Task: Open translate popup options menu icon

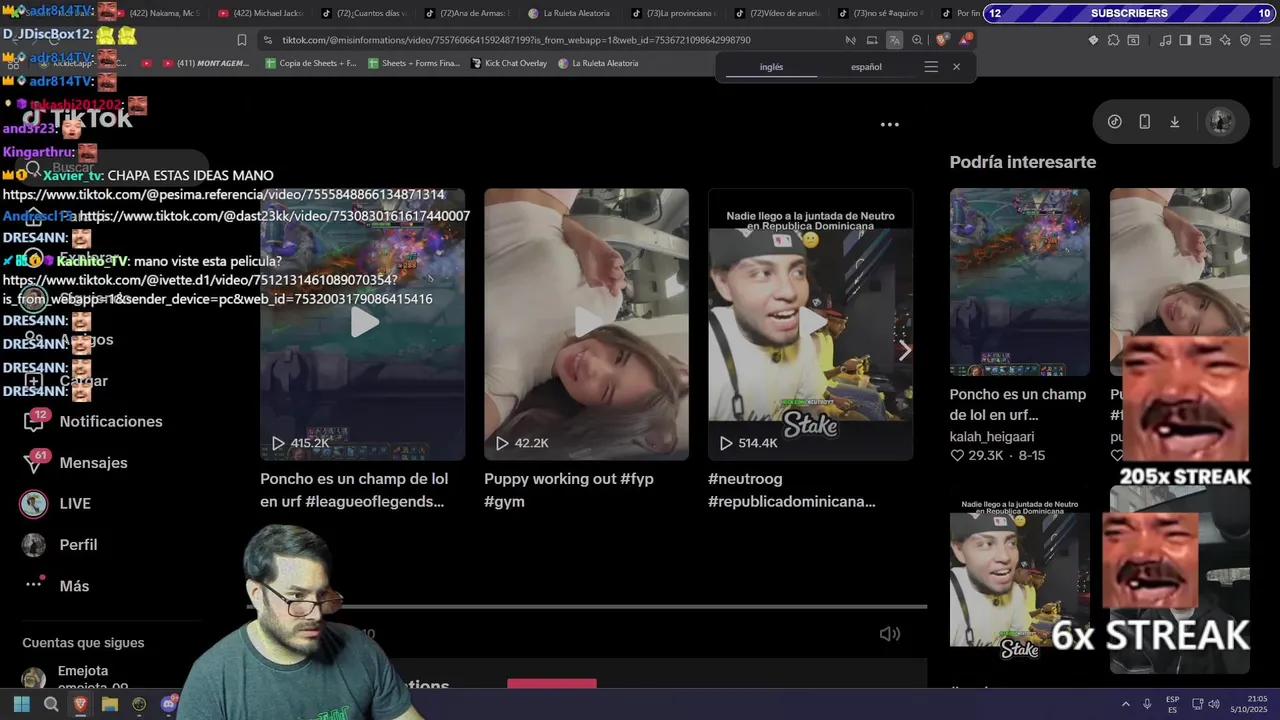Action: point(931,67)
